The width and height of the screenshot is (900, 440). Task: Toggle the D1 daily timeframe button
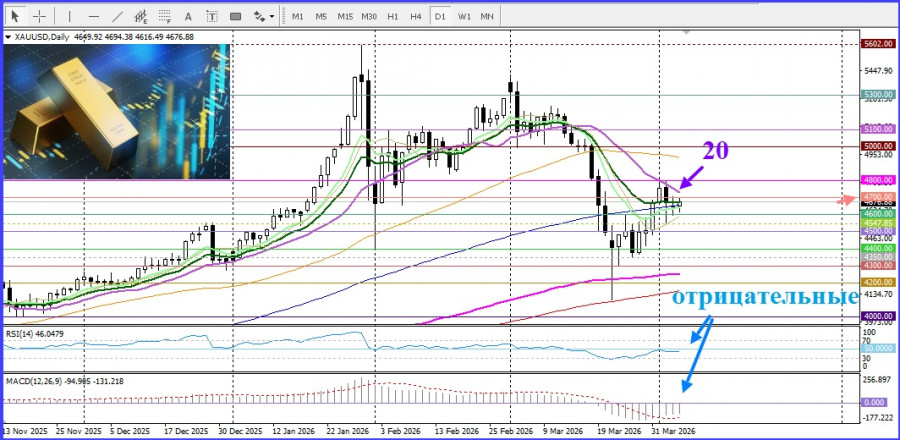[440, 17]
